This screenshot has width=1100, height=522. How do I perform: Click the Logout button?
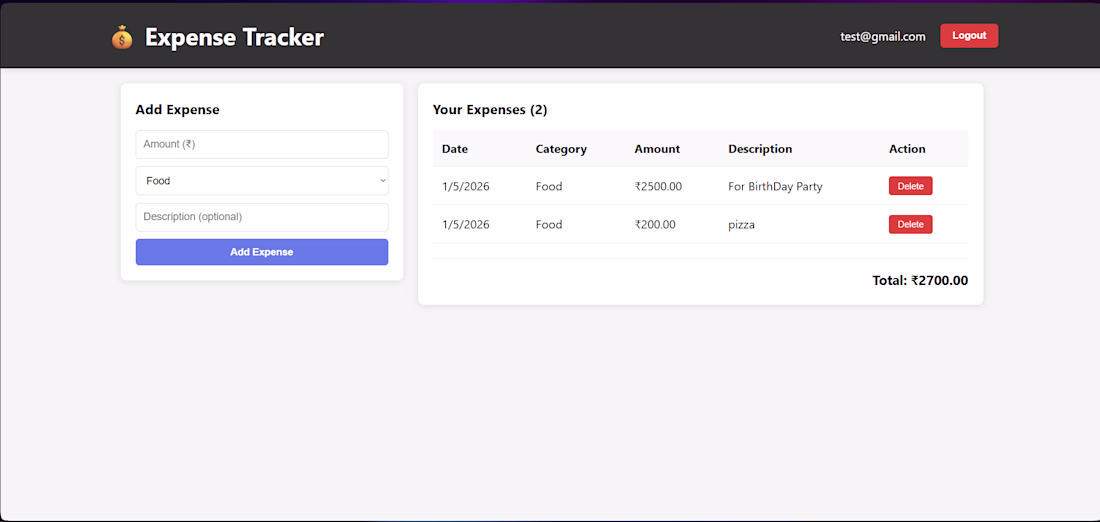point(968,36)
